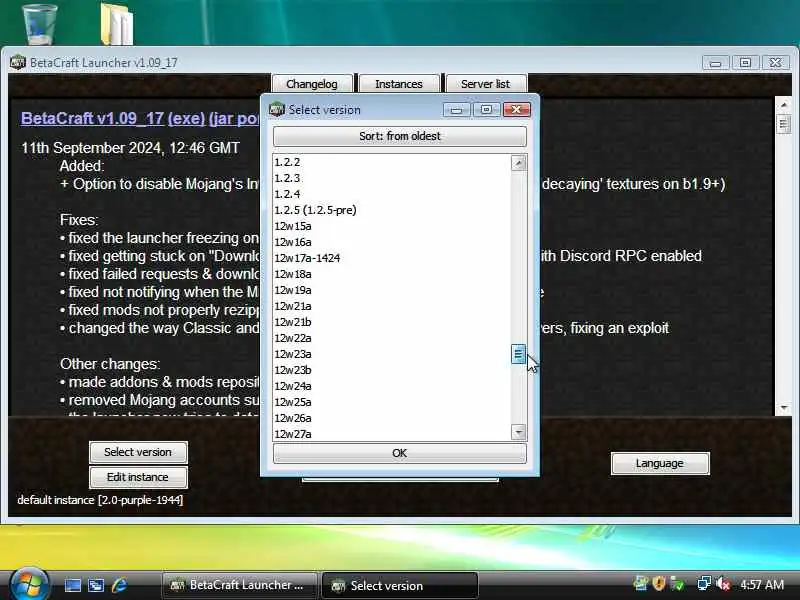Click the changelog scroll up arrow

click(x=784, y=105)
